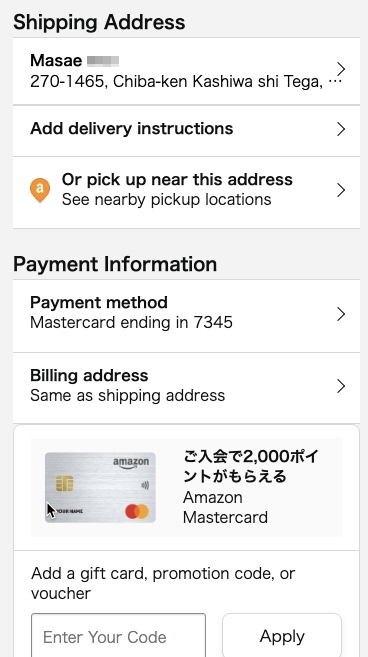
Task: Click the amazon logo on the card image
Action: [131, 463]
